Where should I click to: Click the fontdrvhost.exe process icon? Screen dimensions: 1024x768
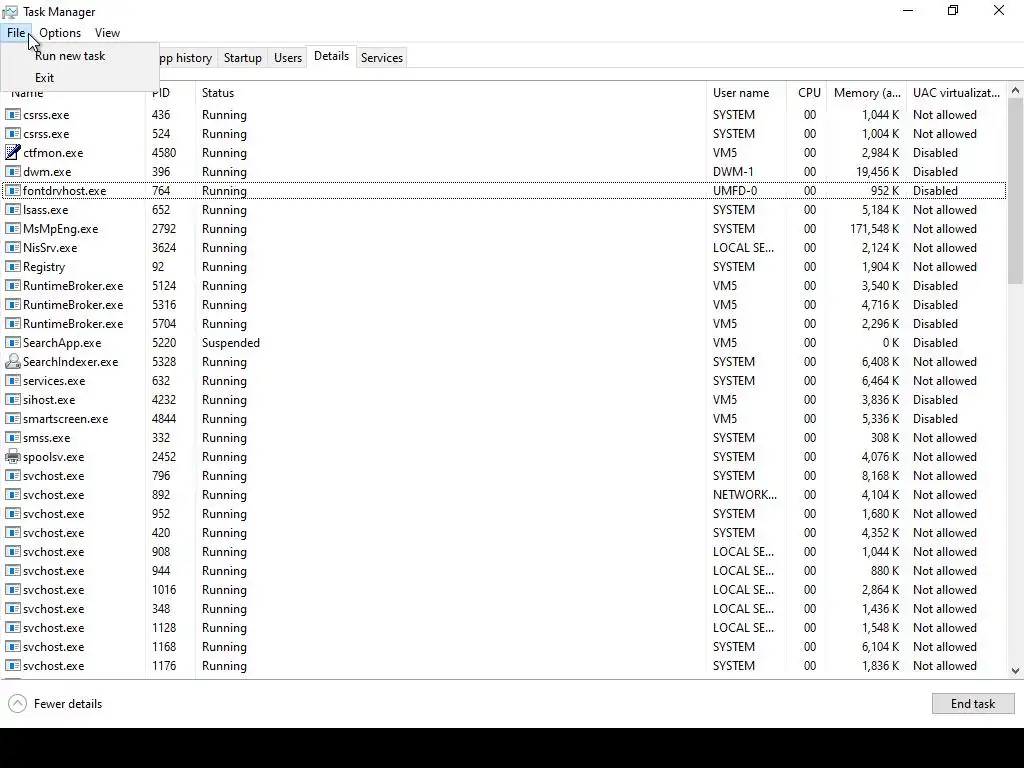pos(12,190)
